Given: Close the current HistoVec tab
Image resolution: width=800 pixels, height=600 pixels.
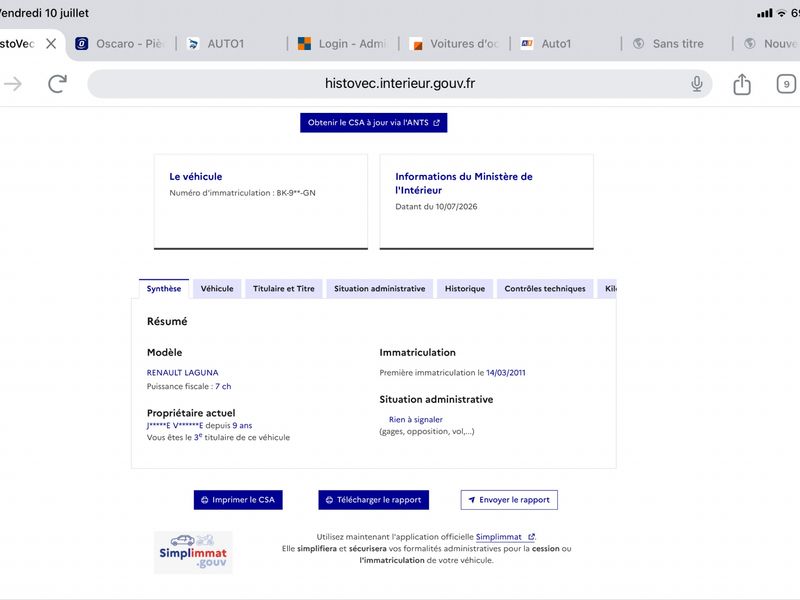Looking at the screenshot, I should click(51, 44).
